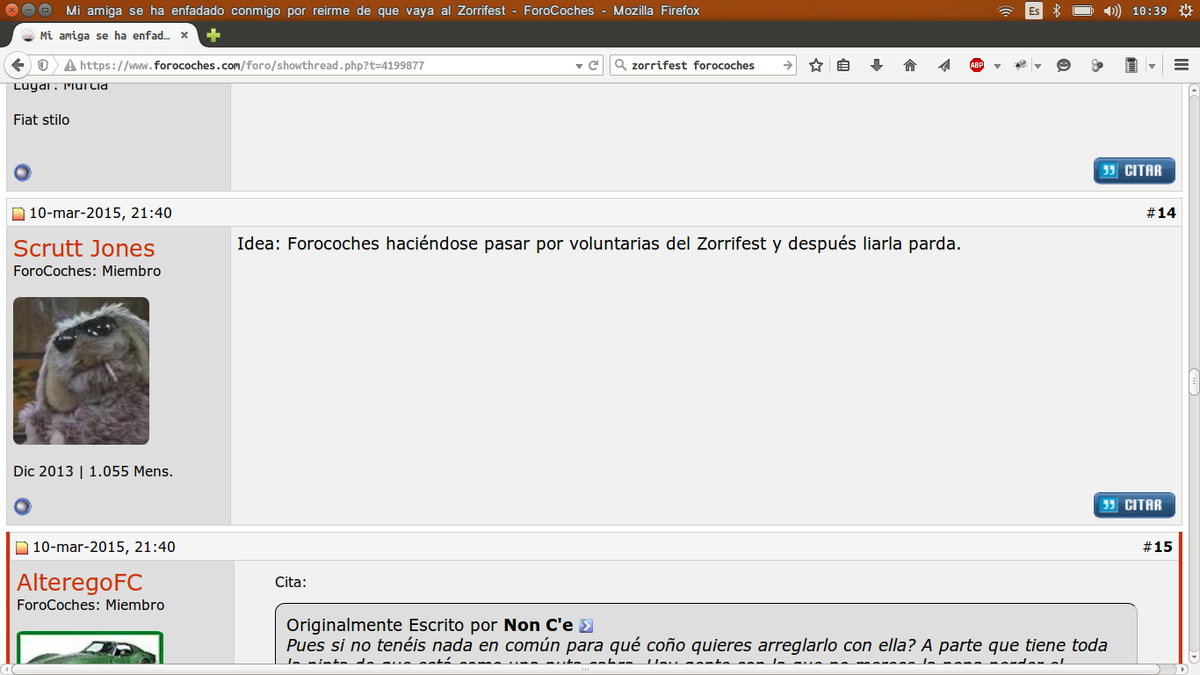This screenshot has width=1200, height=675.
Task: Open the system session gear menu
Action: (1184, 11)
